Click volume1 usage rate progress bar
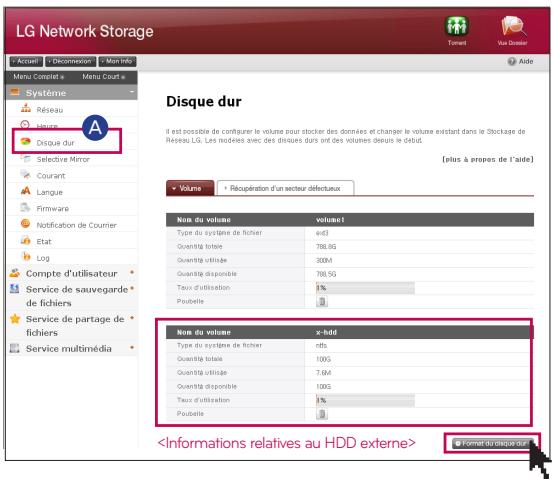The height and width of the screenshot is (479, 553). (x=365, y=288)
